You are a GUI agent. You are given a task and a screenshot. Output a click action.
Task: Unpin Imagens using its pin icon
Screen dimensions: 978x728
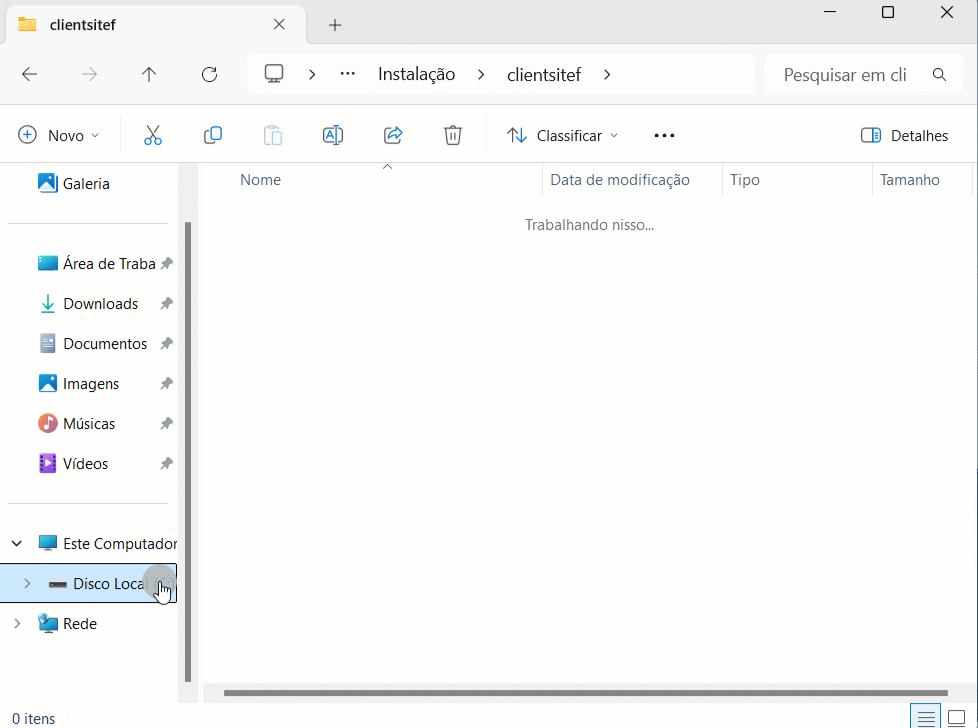[x=166, y=384]
